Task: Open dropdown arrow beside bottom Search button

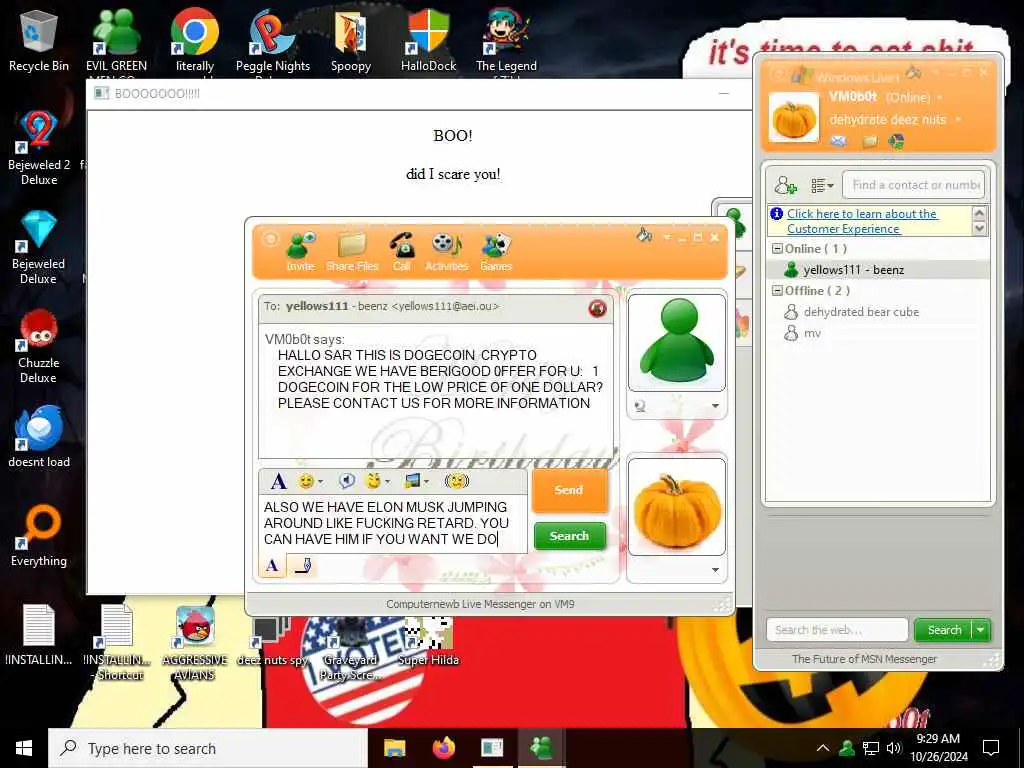Action: click(981, 630)
